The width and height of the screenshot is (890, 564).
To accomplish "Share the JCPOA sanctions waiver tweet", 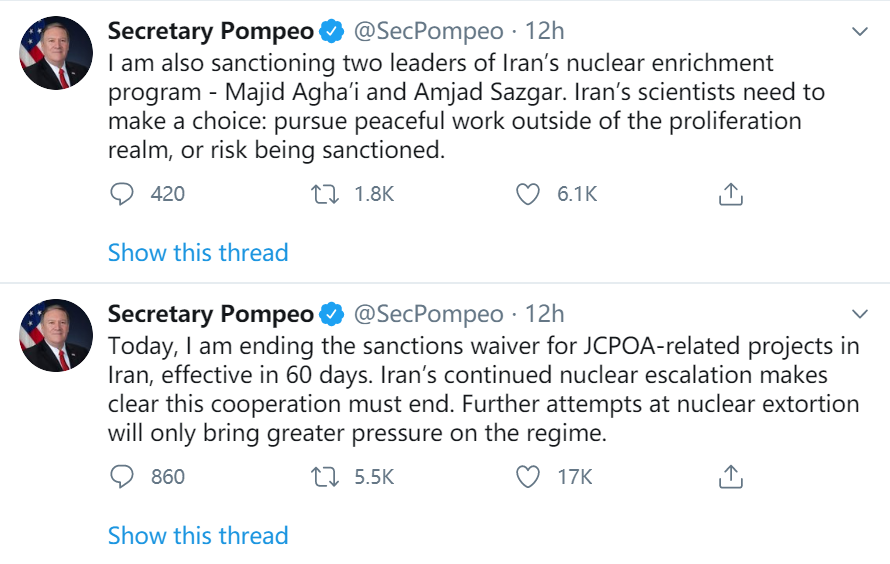I will (731, 477).
